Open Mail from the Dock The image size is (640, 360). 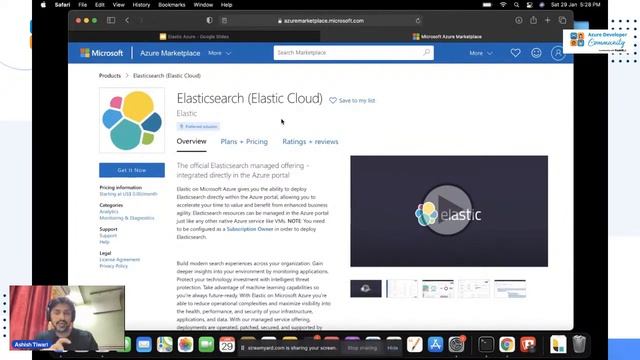point(144,344)
